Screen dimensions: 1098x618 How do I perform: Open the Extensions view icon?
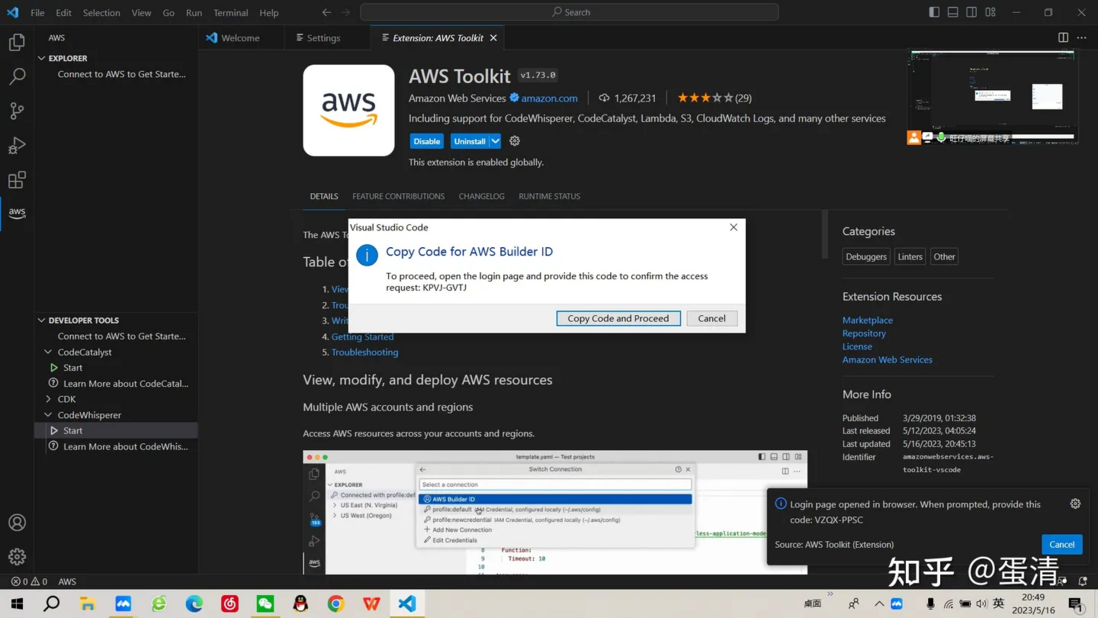click(x=17, y=180)
